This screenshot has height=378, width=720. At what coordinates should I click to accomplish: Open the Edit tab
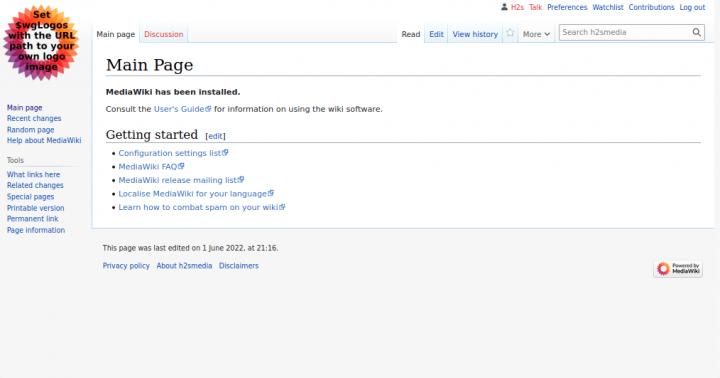[x=436, y=34]
